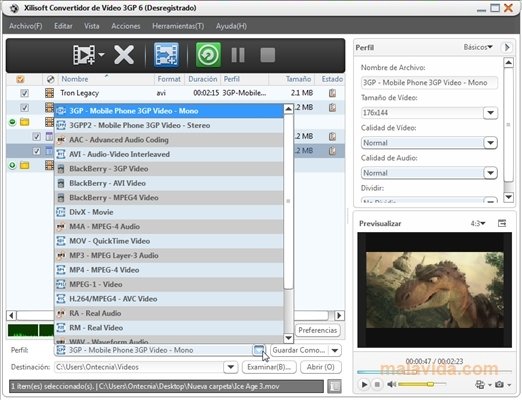Click the Destinación path field

(139, 367)
